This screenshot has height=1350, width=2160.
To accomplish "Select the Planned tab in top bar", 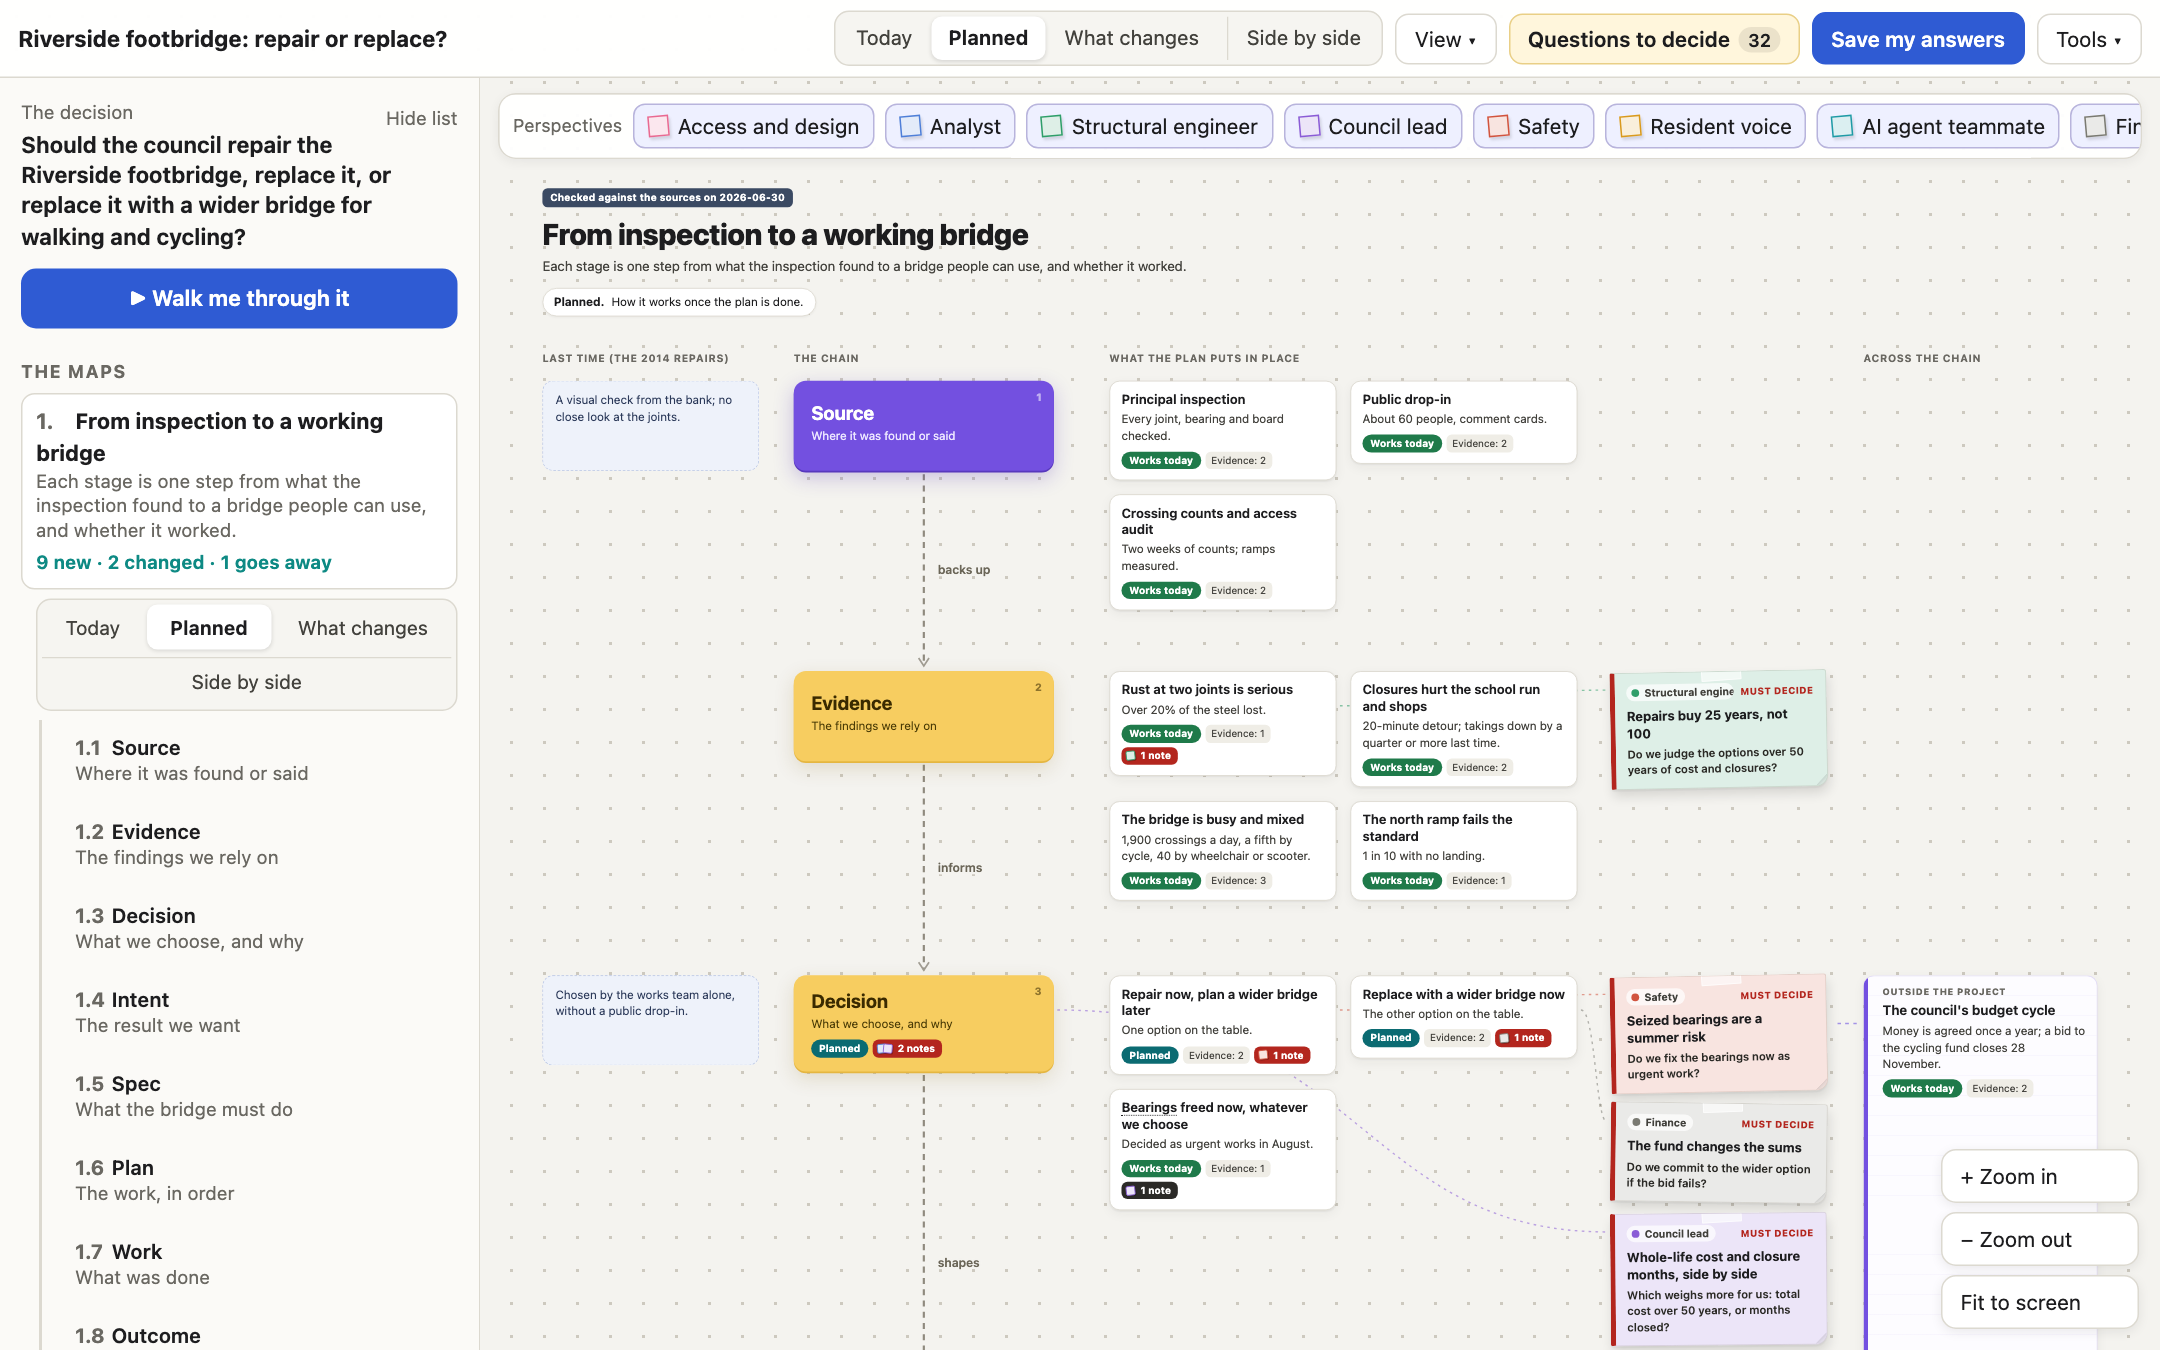I will pyautogui.click(x=988, y=38).
